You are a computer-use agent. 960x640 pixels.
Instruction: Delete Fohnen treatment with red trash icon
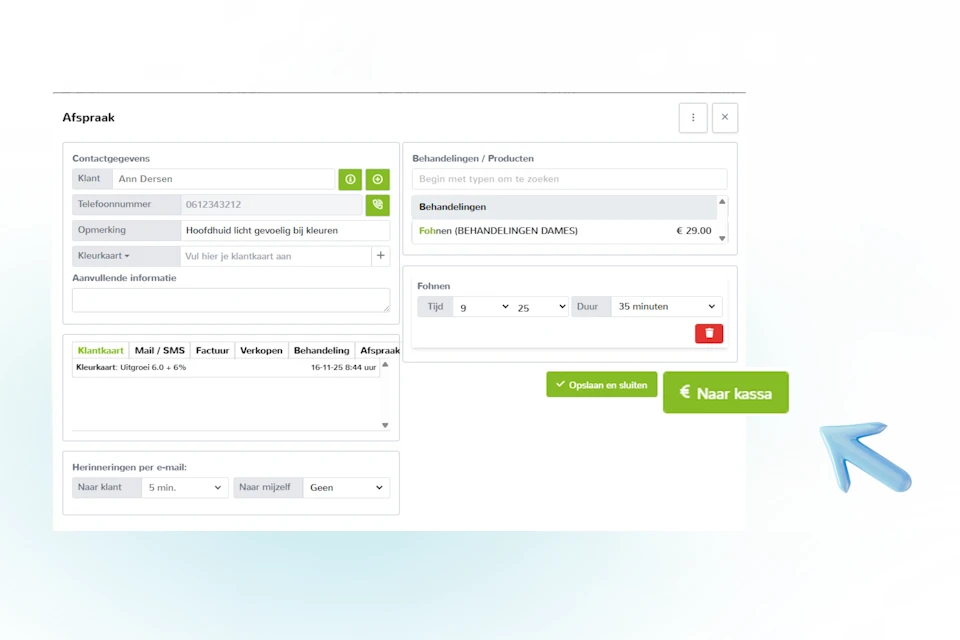click(x=709, y=333)
